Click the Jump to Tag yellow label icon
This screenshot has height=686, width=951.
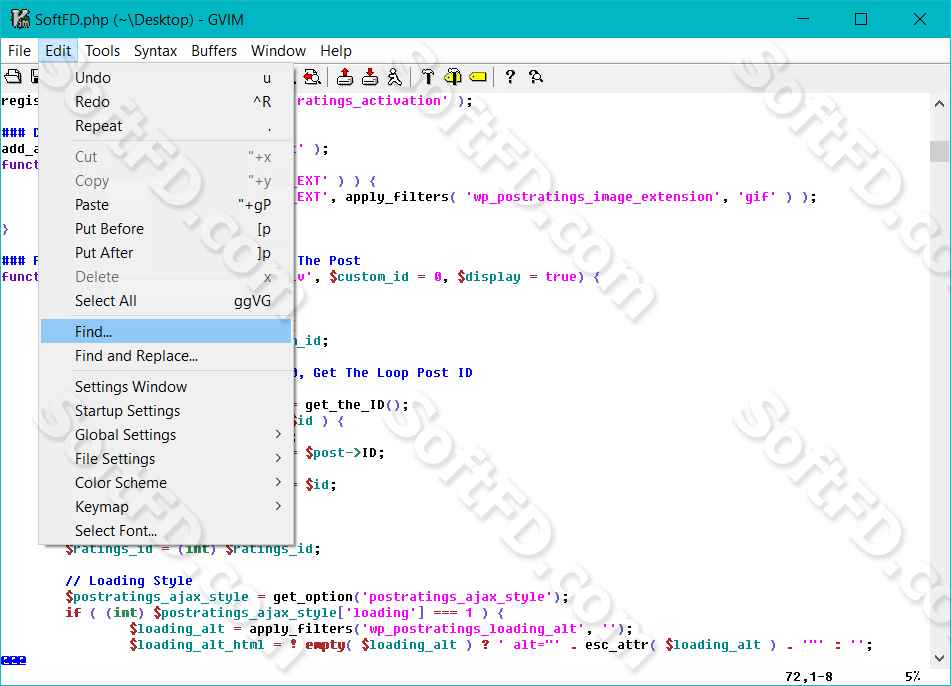(478, 76)
